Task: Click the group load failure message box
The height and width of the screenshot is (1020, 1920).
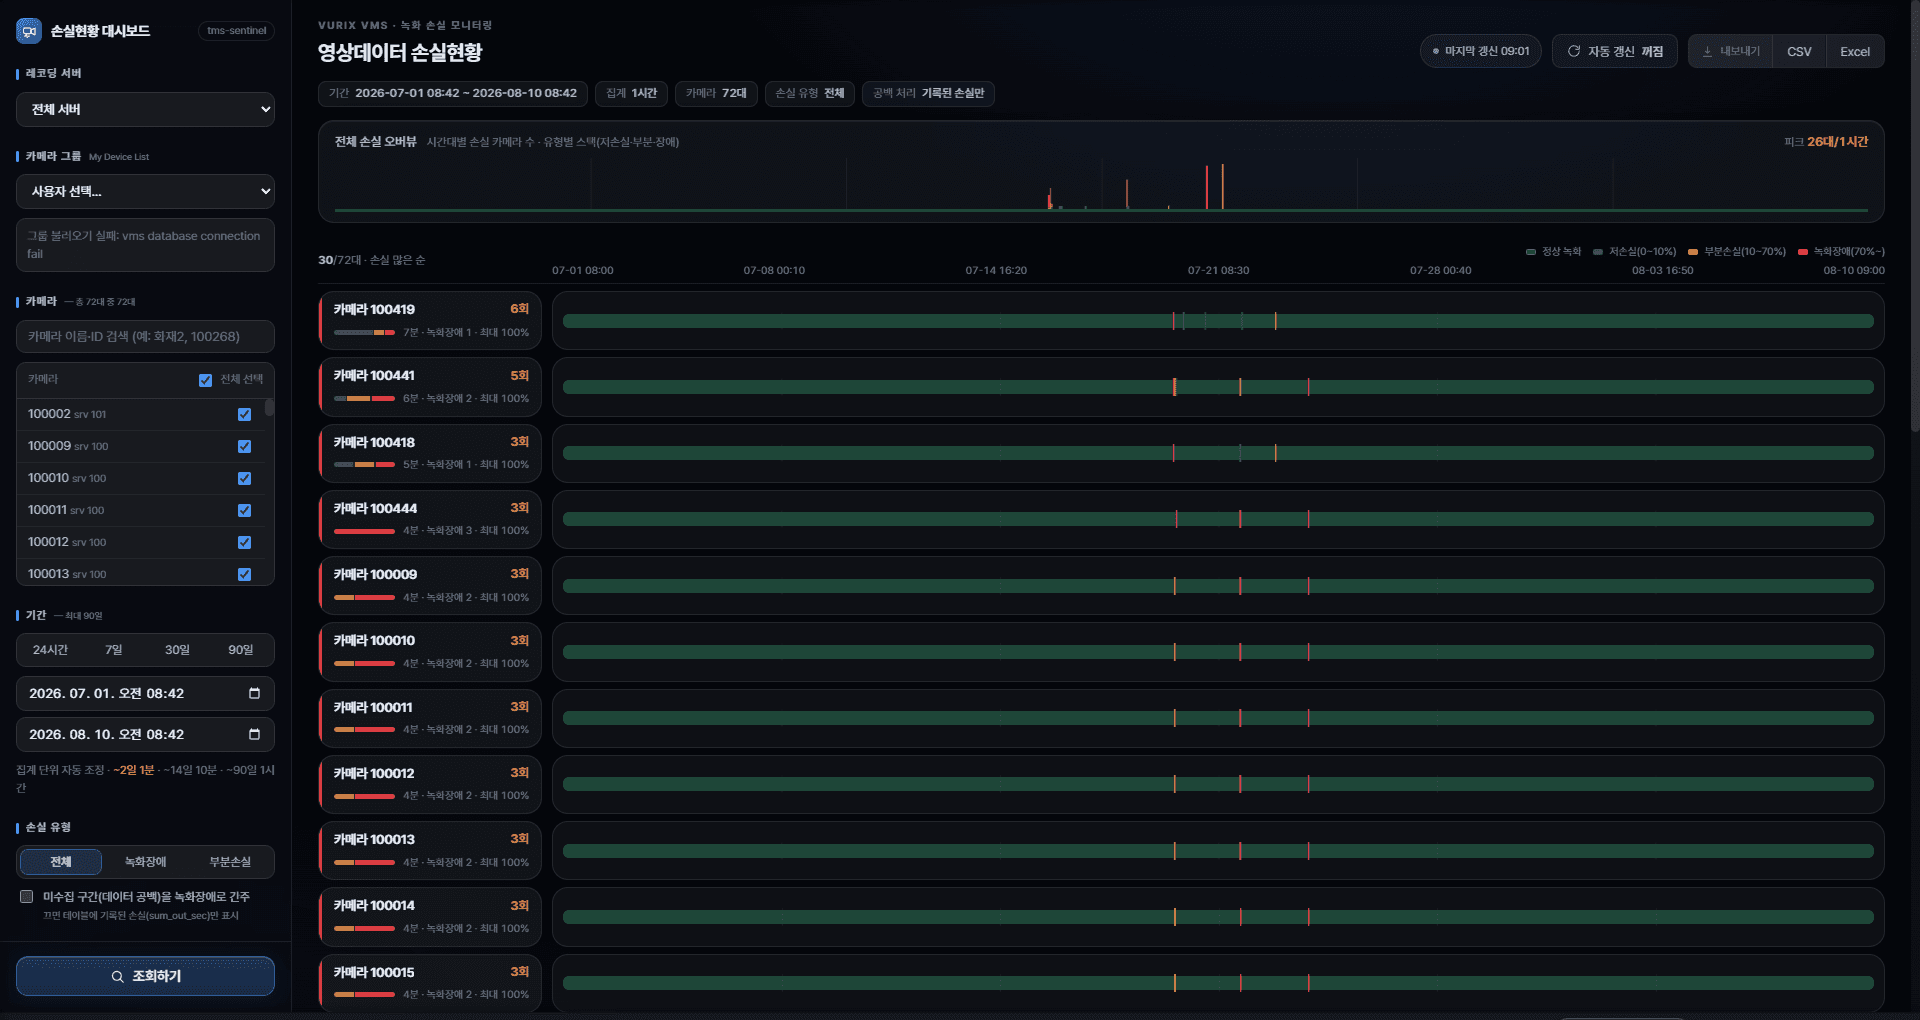Action: [x=145, y=245]
